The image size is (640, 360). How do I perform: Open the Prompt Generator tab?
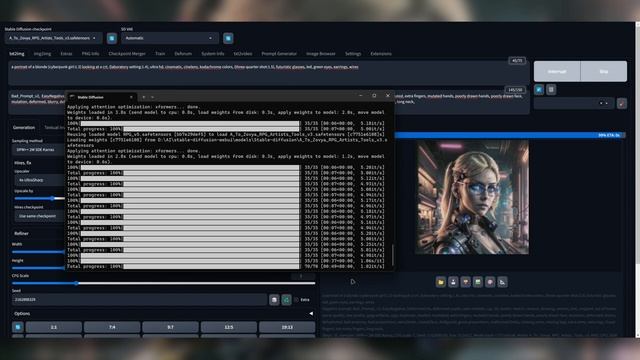point(279,53)
